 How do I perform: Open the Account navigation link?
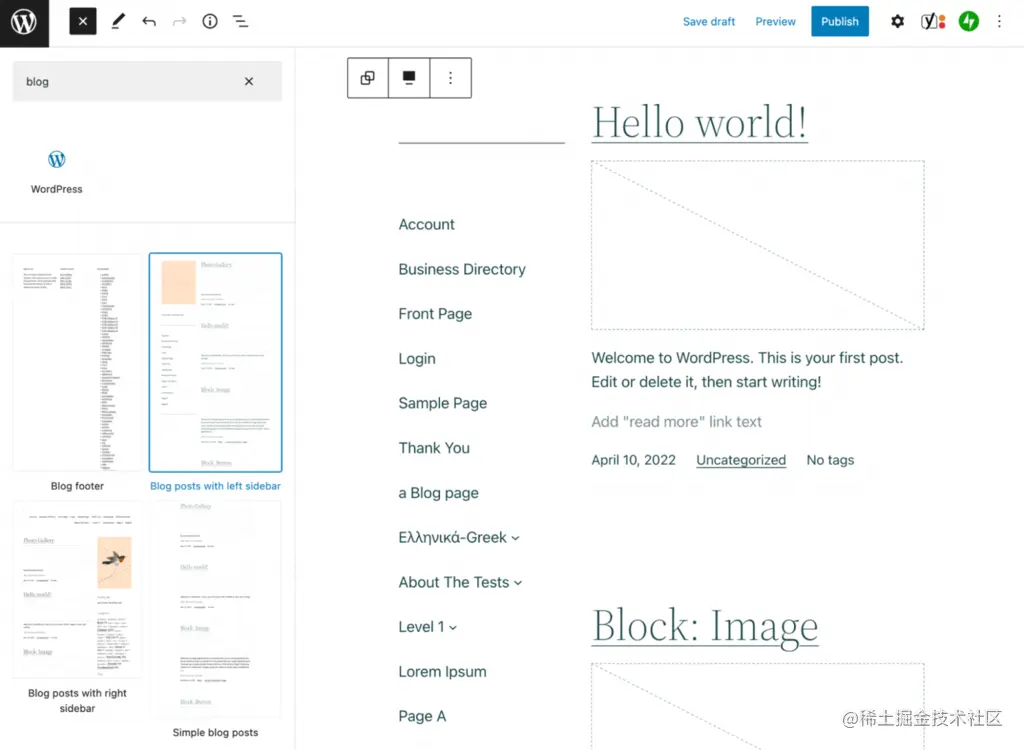pyautogui.click(x=426, y=225)
